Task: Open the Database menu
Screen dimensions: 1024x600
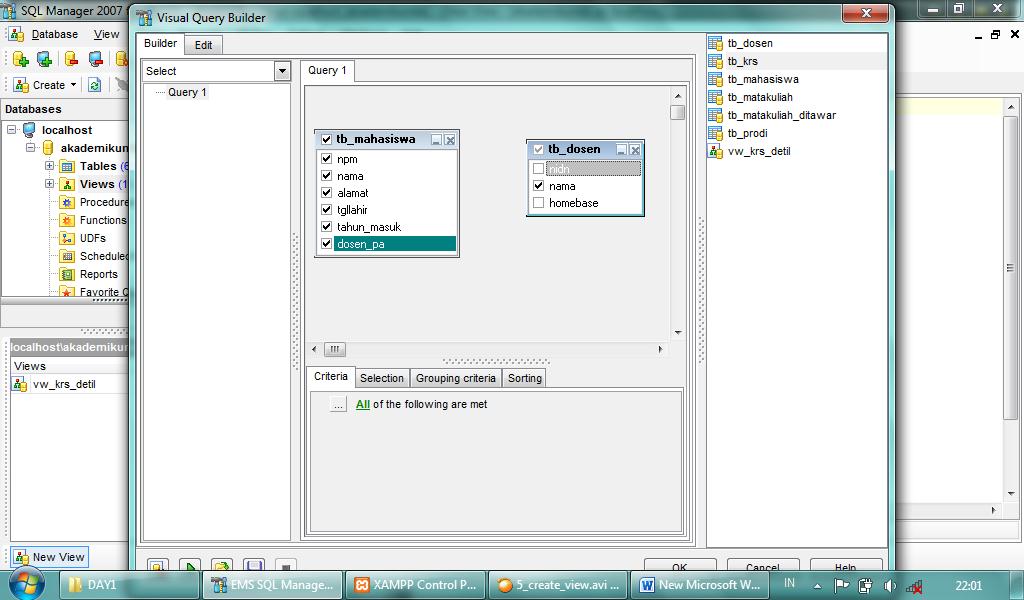Action: coord(55,34)
